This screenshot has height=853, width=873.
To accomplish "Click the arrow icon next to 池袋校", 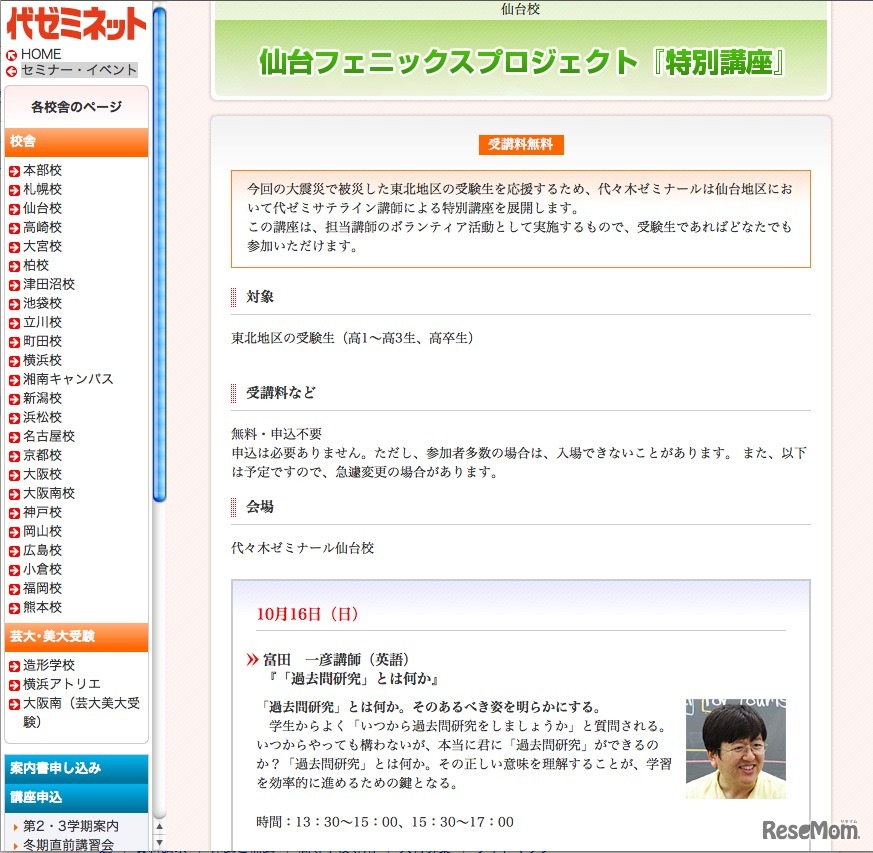I will pyautogui.click(x=14, y=304).
